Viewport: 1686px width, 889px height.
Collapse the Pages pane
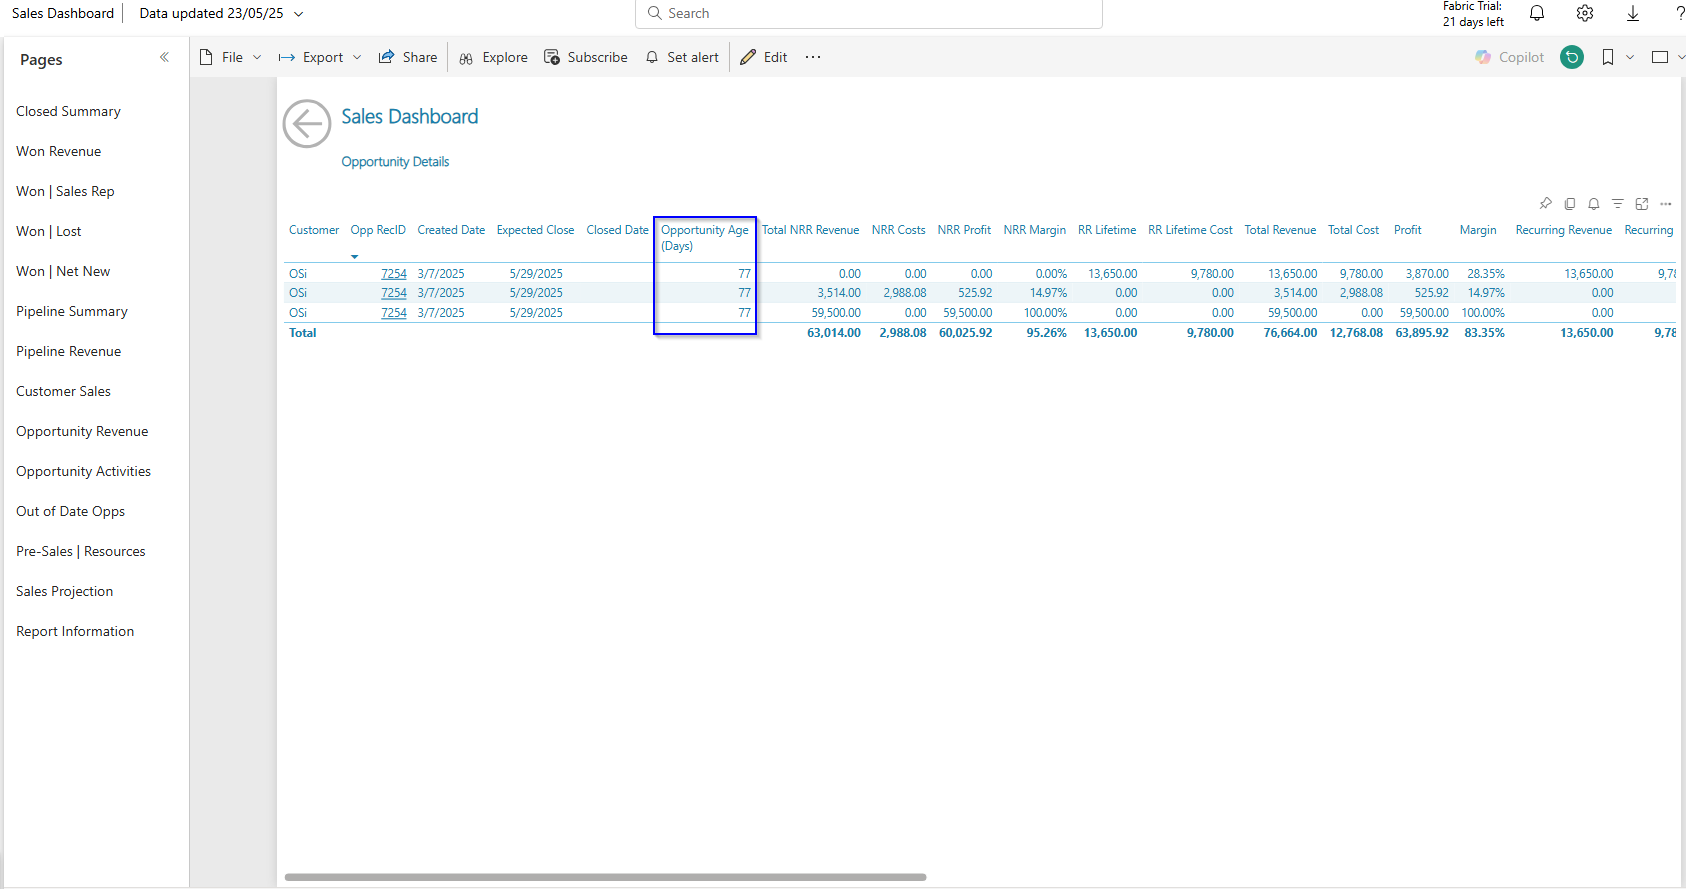pos(164,58)
